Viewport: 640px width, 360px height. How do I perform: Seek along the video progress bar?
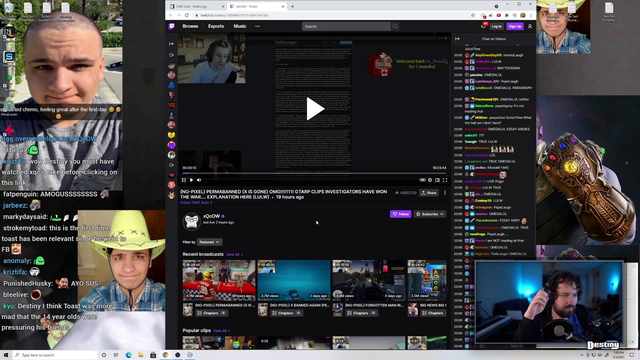tap(314, 173)
